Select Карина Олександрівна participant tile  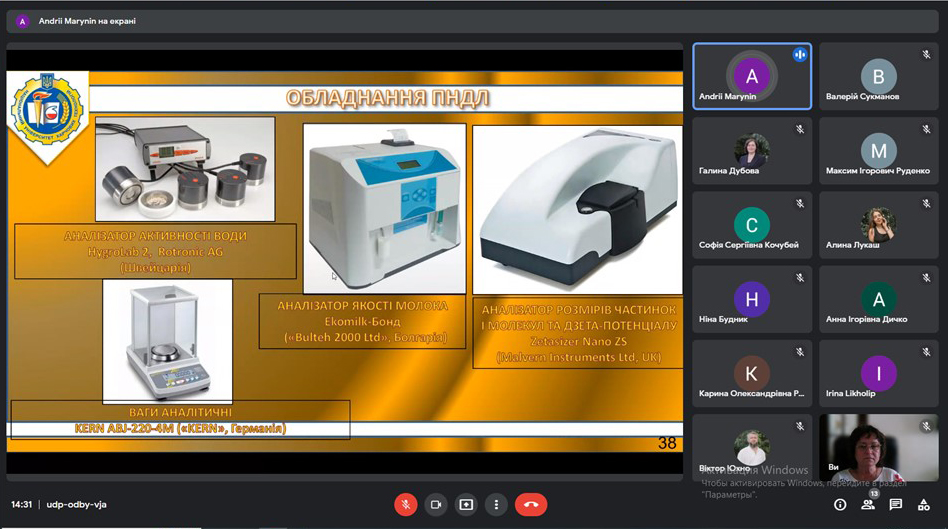click(x=752, y=374)
